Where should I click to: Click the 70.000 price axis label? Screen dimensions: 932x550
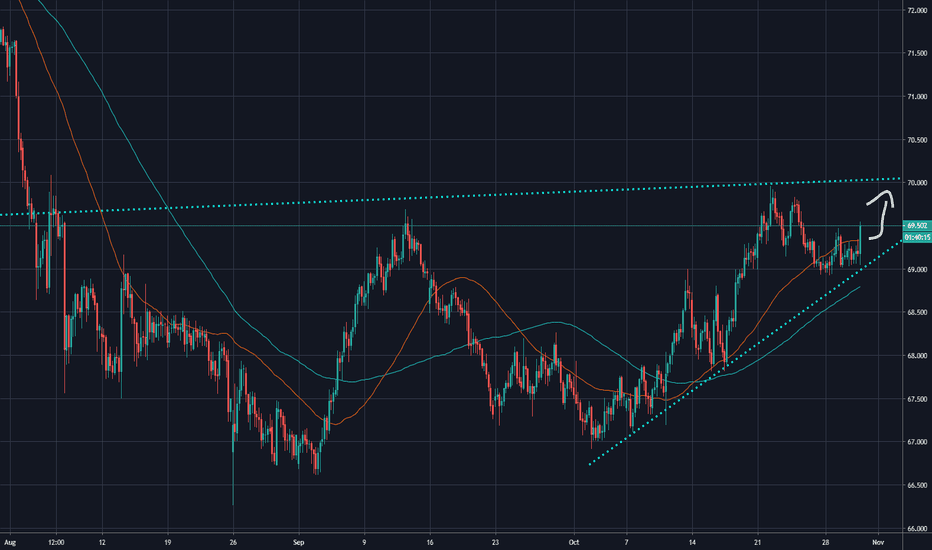pyautogui.click(x=916, y=183)
